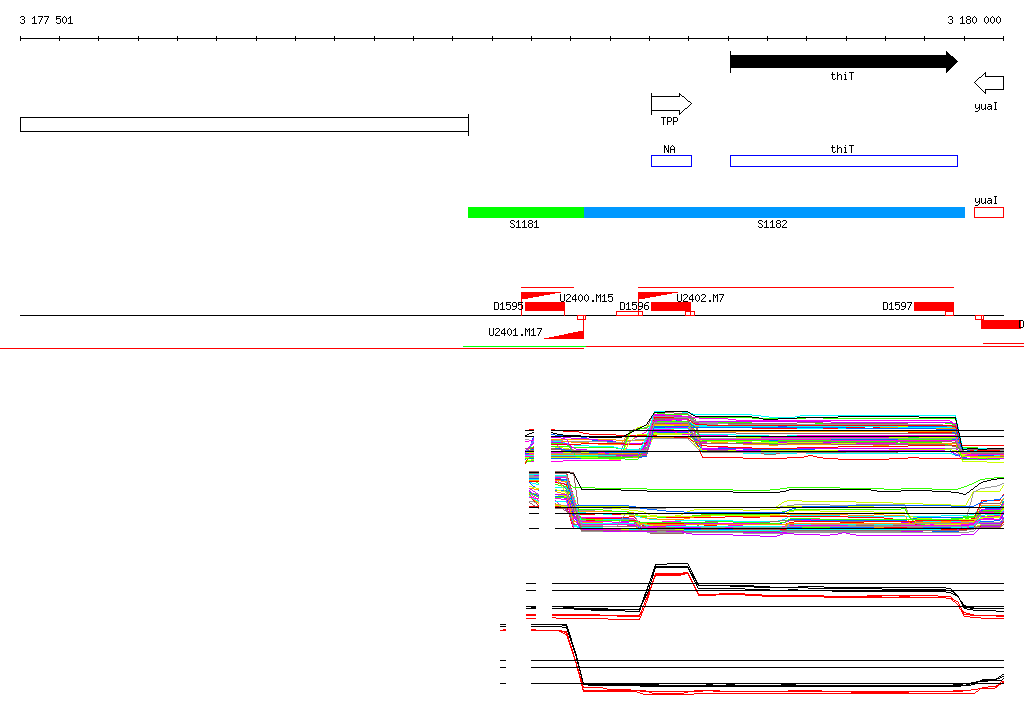Screen dimensions: 1024x714
Task: Select the blue-outlined NA box
Action: pyautogui.click(x=671, y=161)
